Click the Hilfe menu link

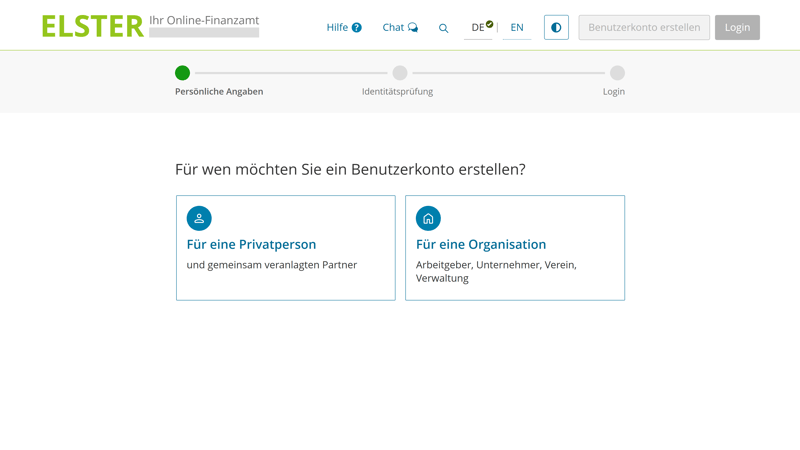(x=337, y=28)
